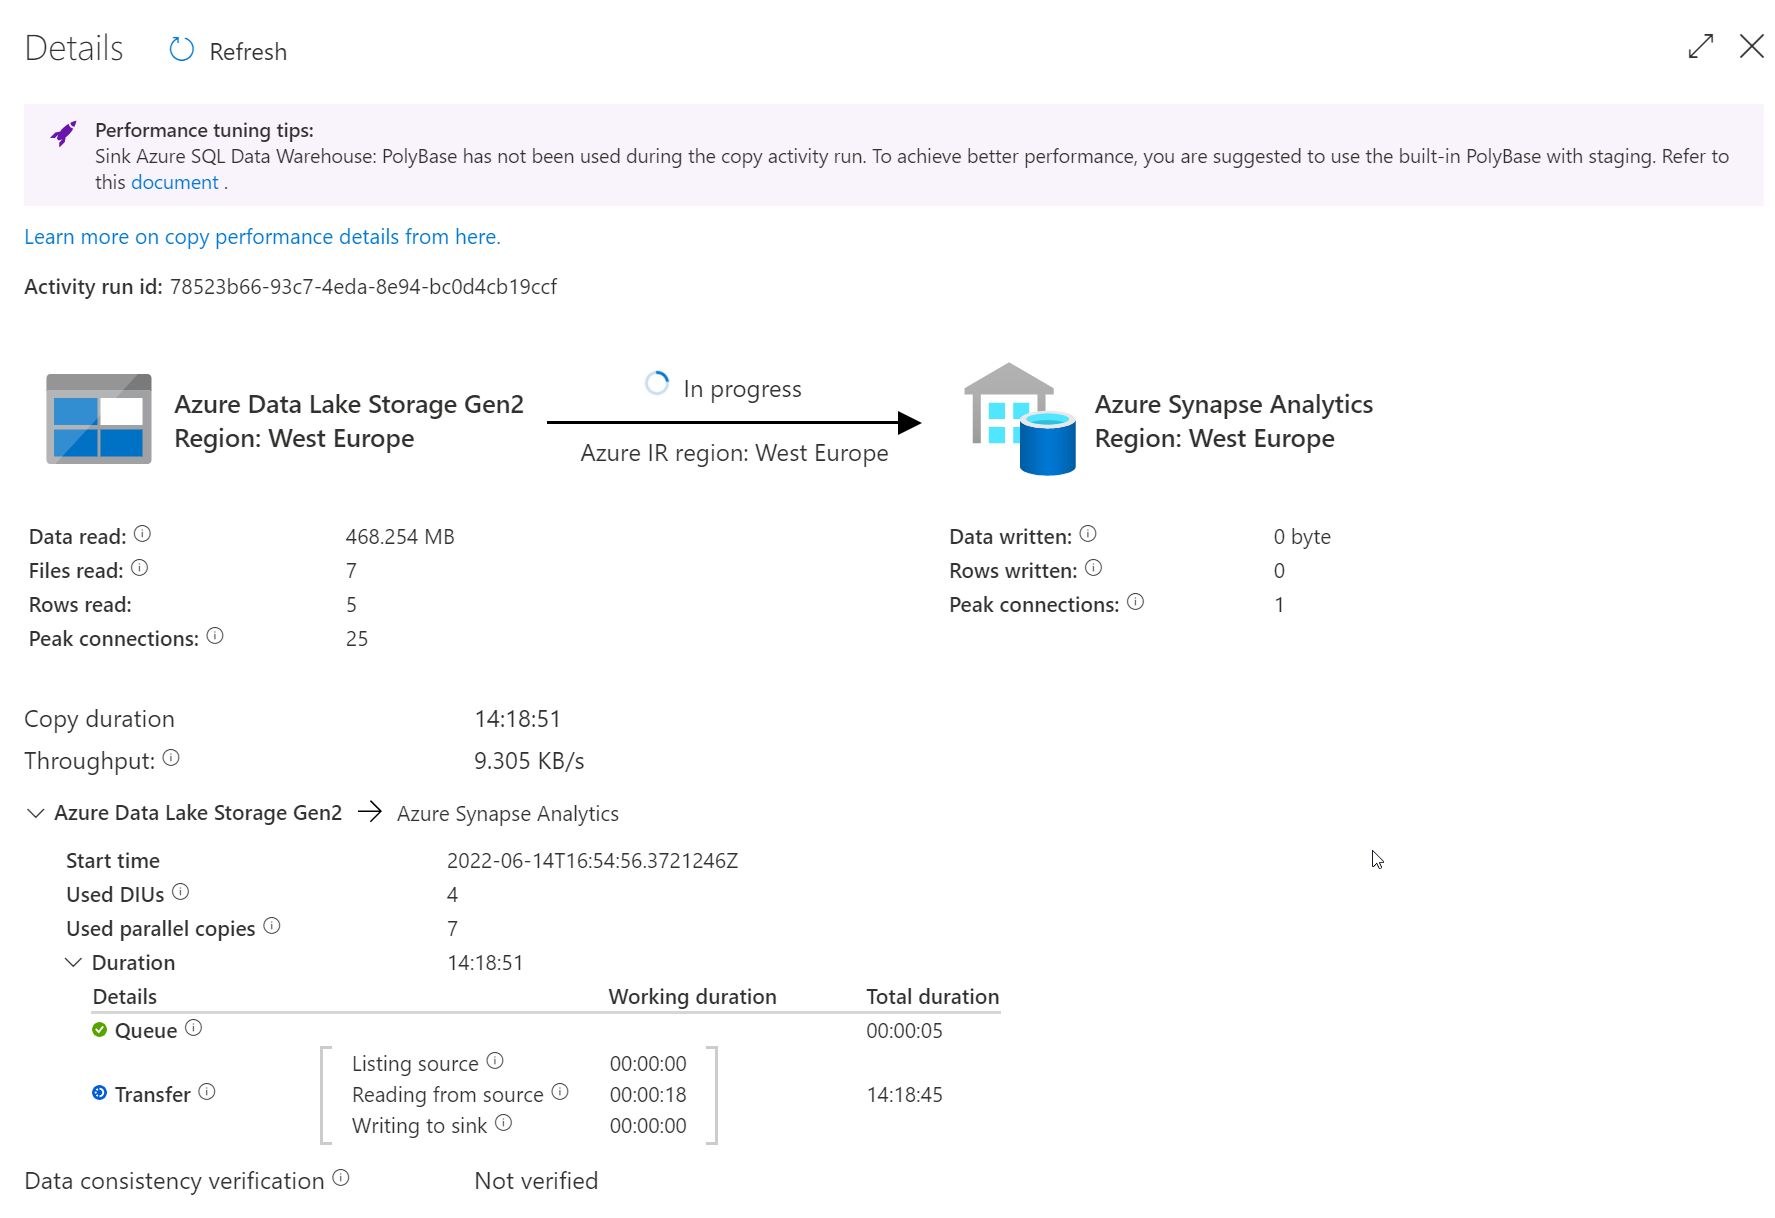Click the Refresh button

click(x=228, y=51)
